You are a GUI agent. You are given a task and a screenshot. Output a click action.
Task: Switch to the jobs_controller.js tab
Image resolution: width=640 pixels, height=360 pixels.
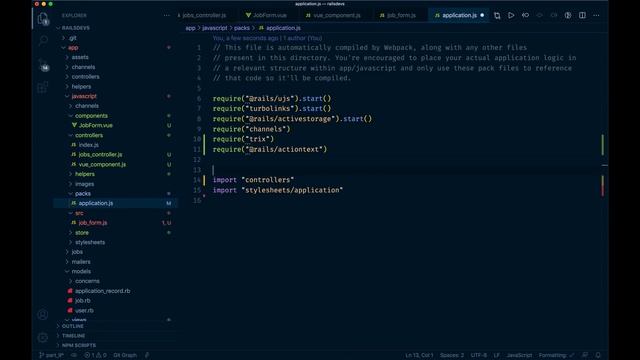[204, 16]
